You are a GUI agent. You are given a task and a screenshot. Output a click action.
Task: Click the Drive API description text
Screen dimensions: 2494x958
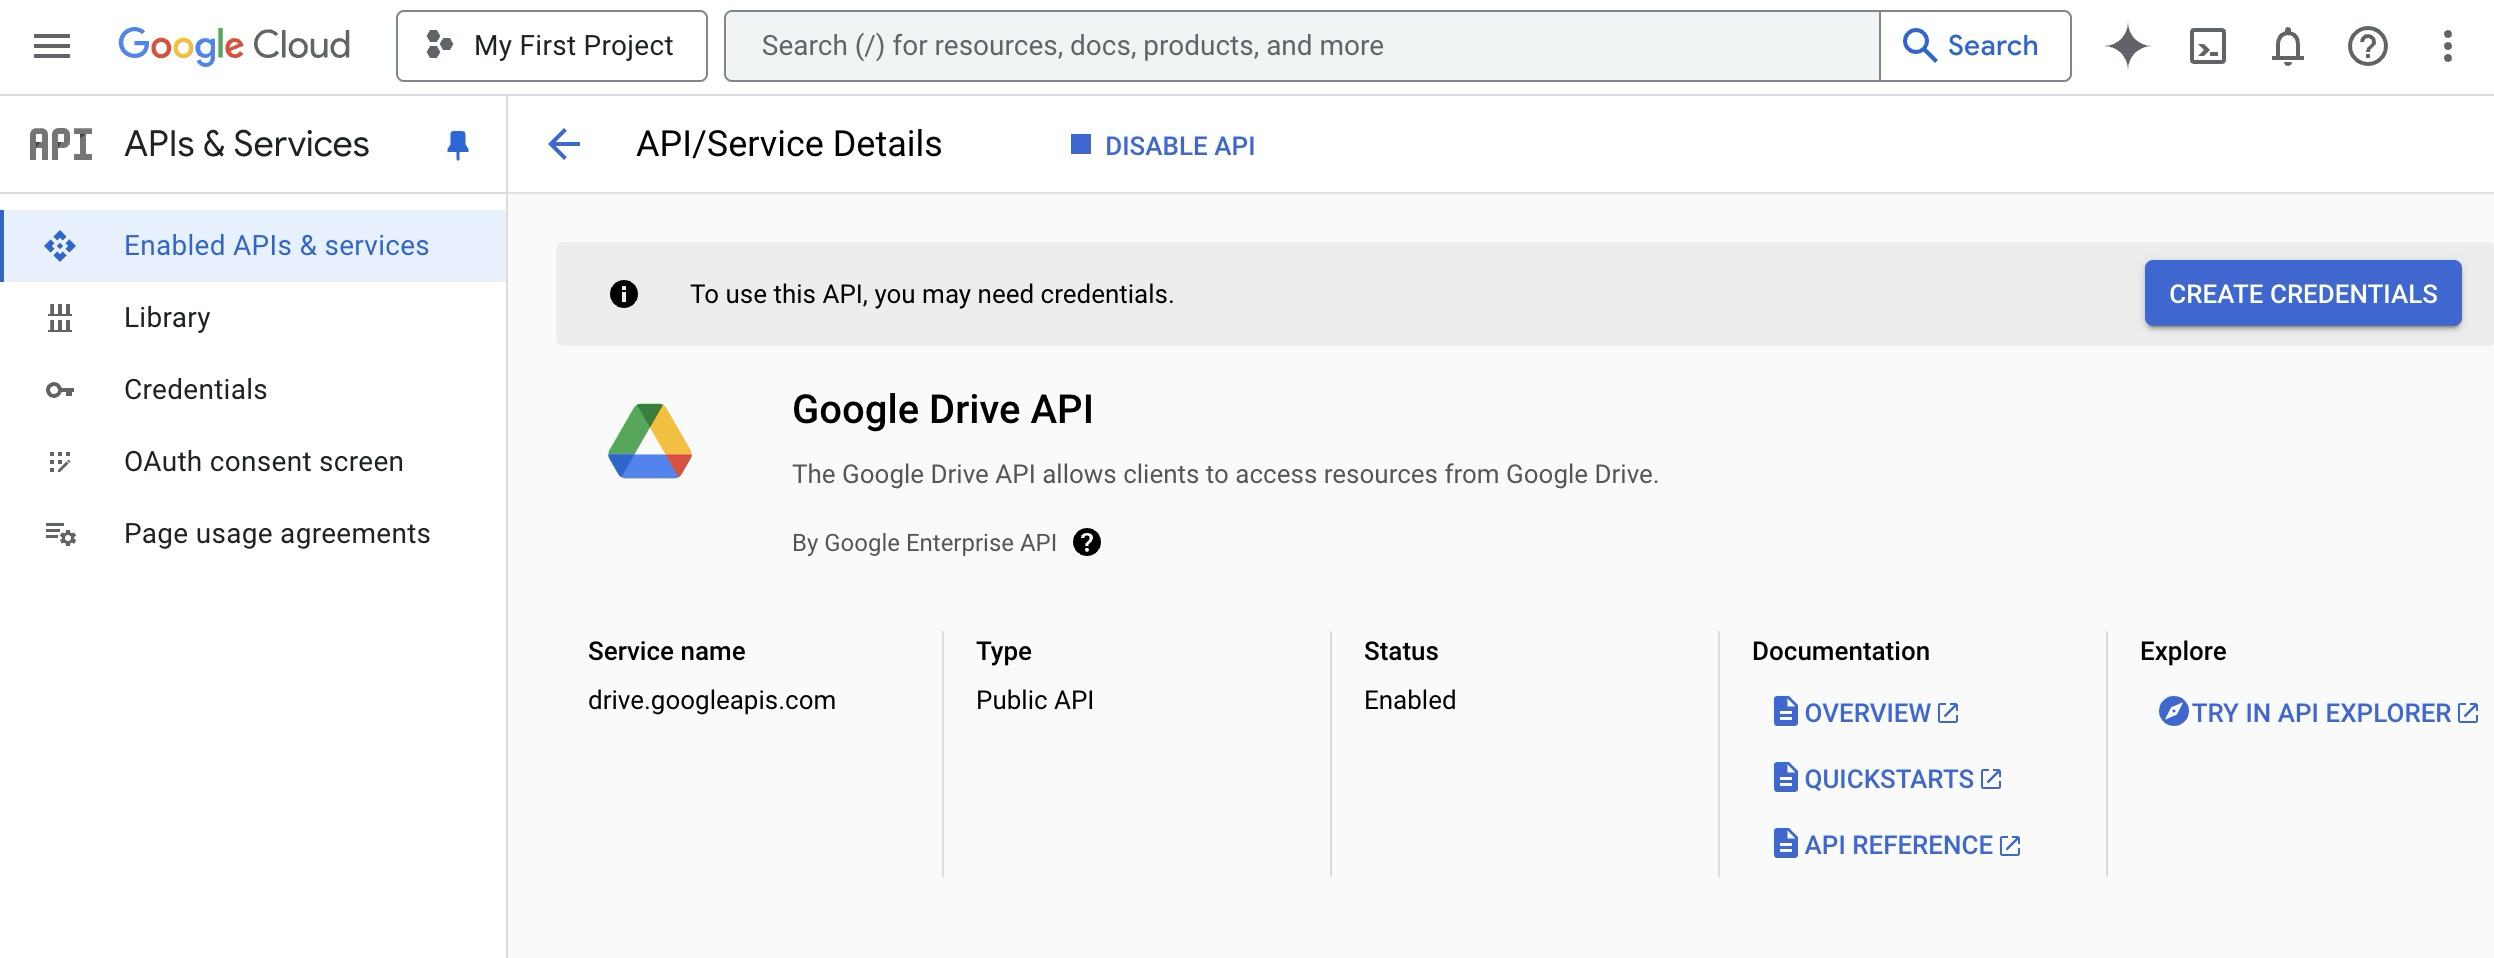1225,474
